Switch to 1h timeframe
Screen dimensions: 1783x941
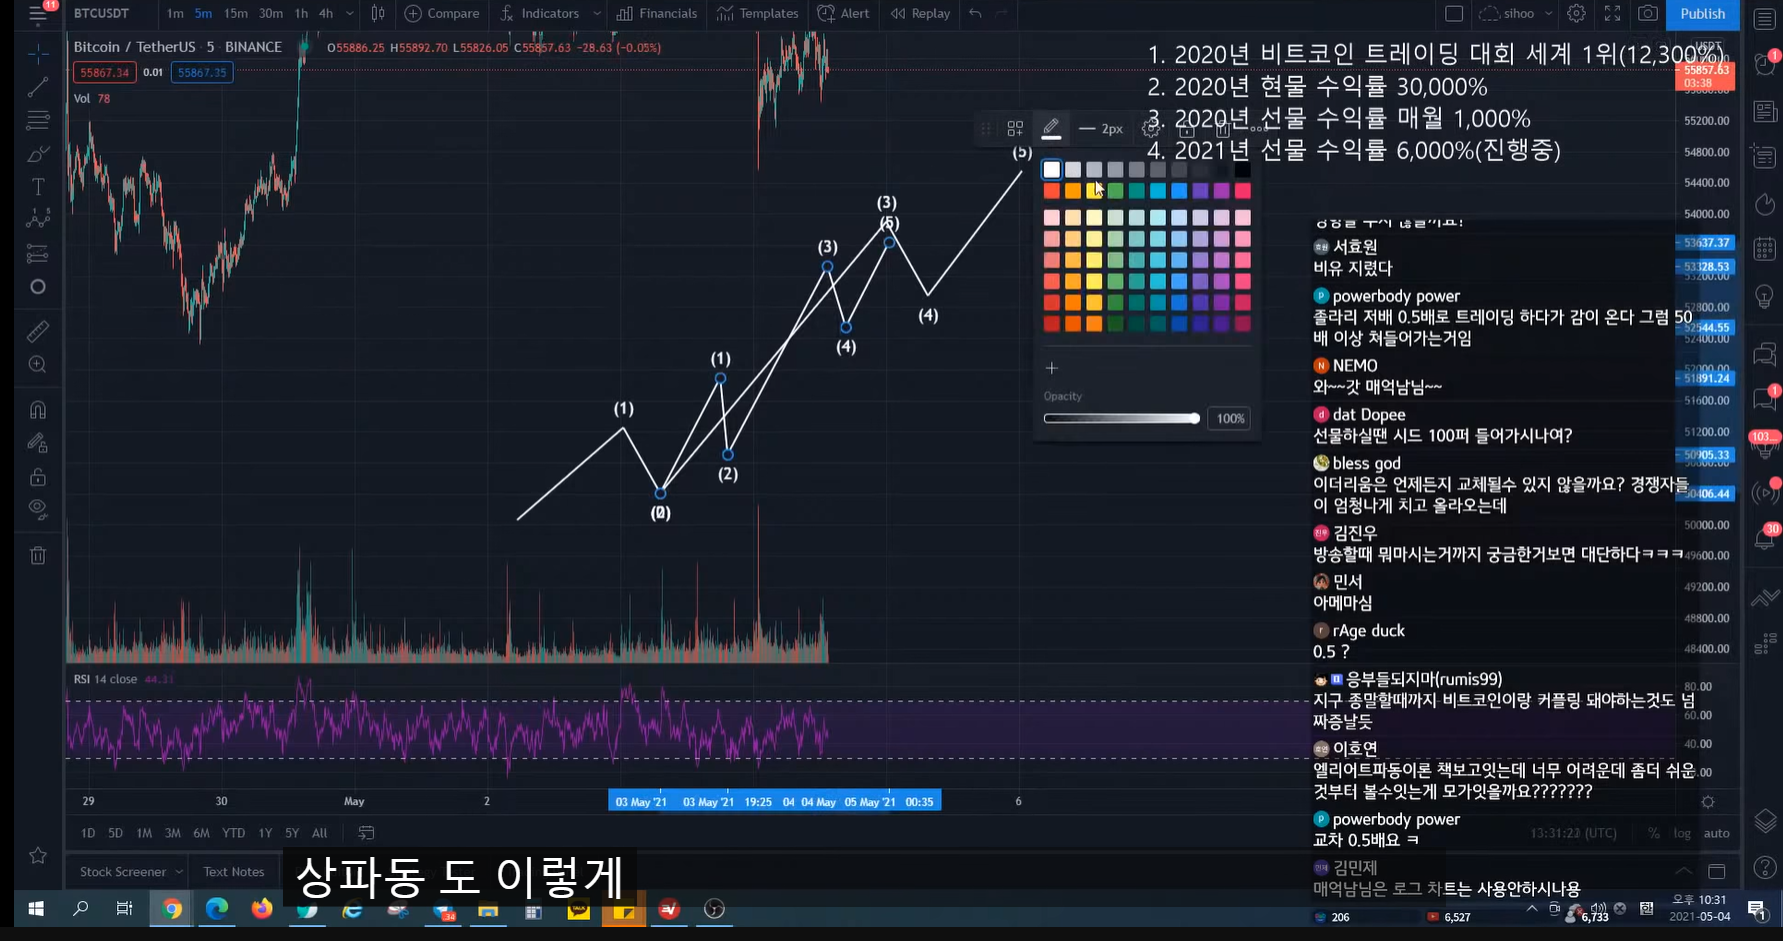point(301,14)
